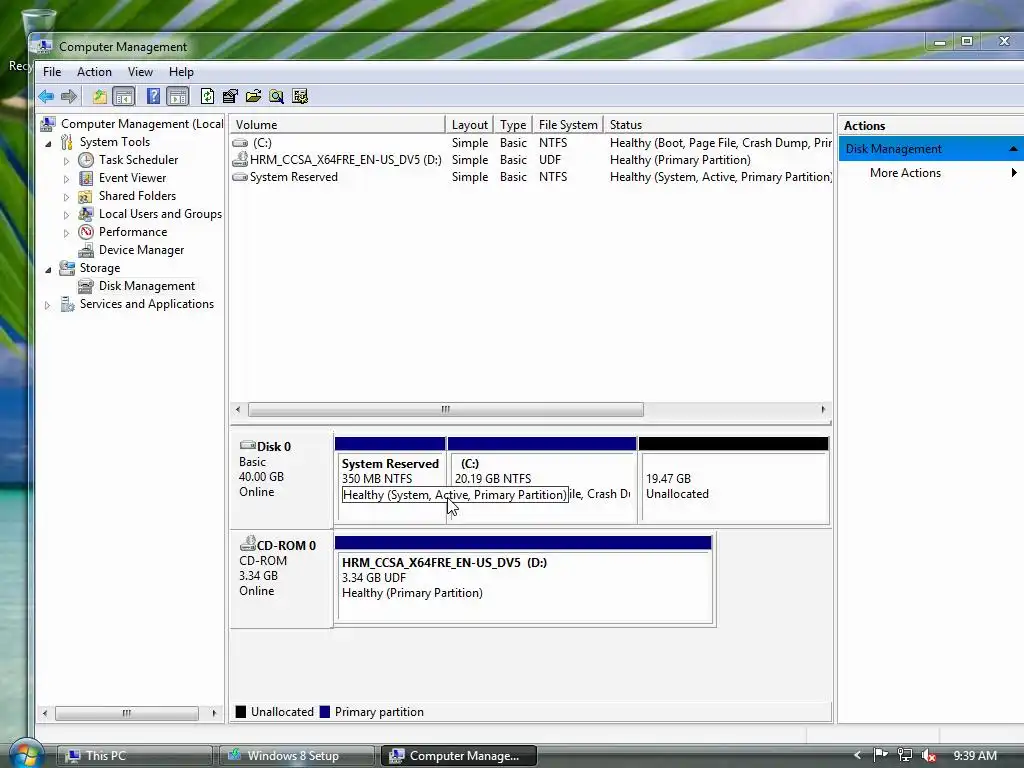Sort by the Layout column header
This screenshot has height=768, width=1024.
(x=469, y=125)
